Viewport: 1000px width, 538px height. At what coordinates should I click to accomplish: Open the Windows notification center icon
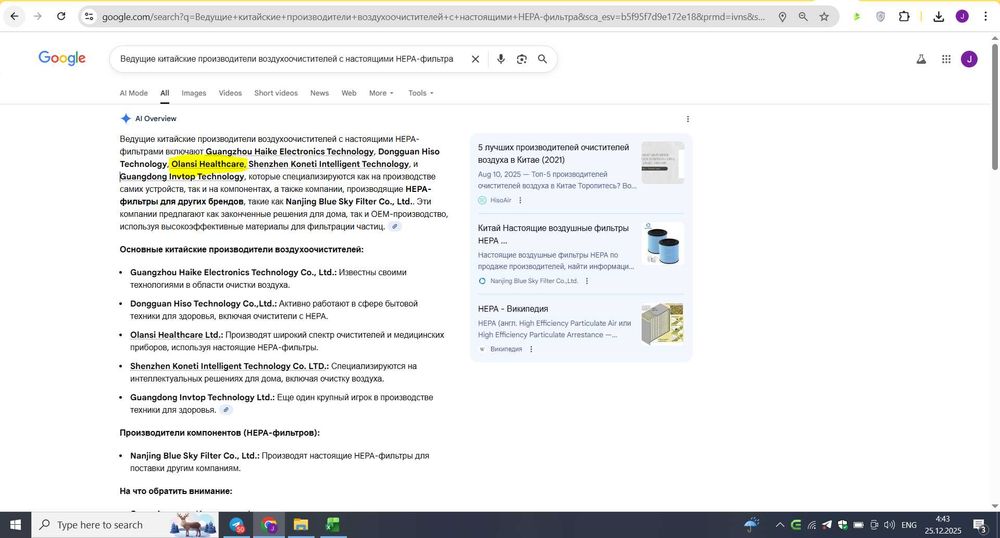pos(980,525)
